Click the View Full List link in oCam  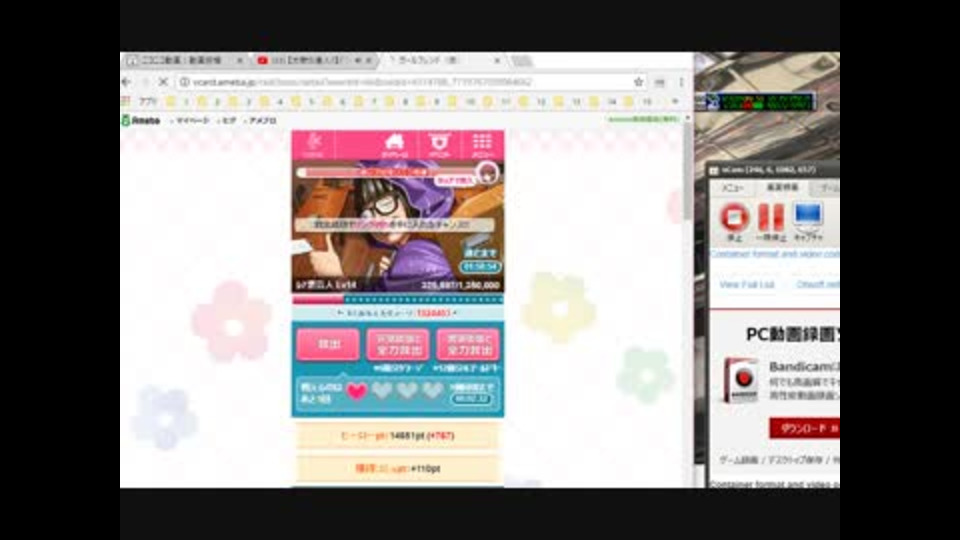747,285
